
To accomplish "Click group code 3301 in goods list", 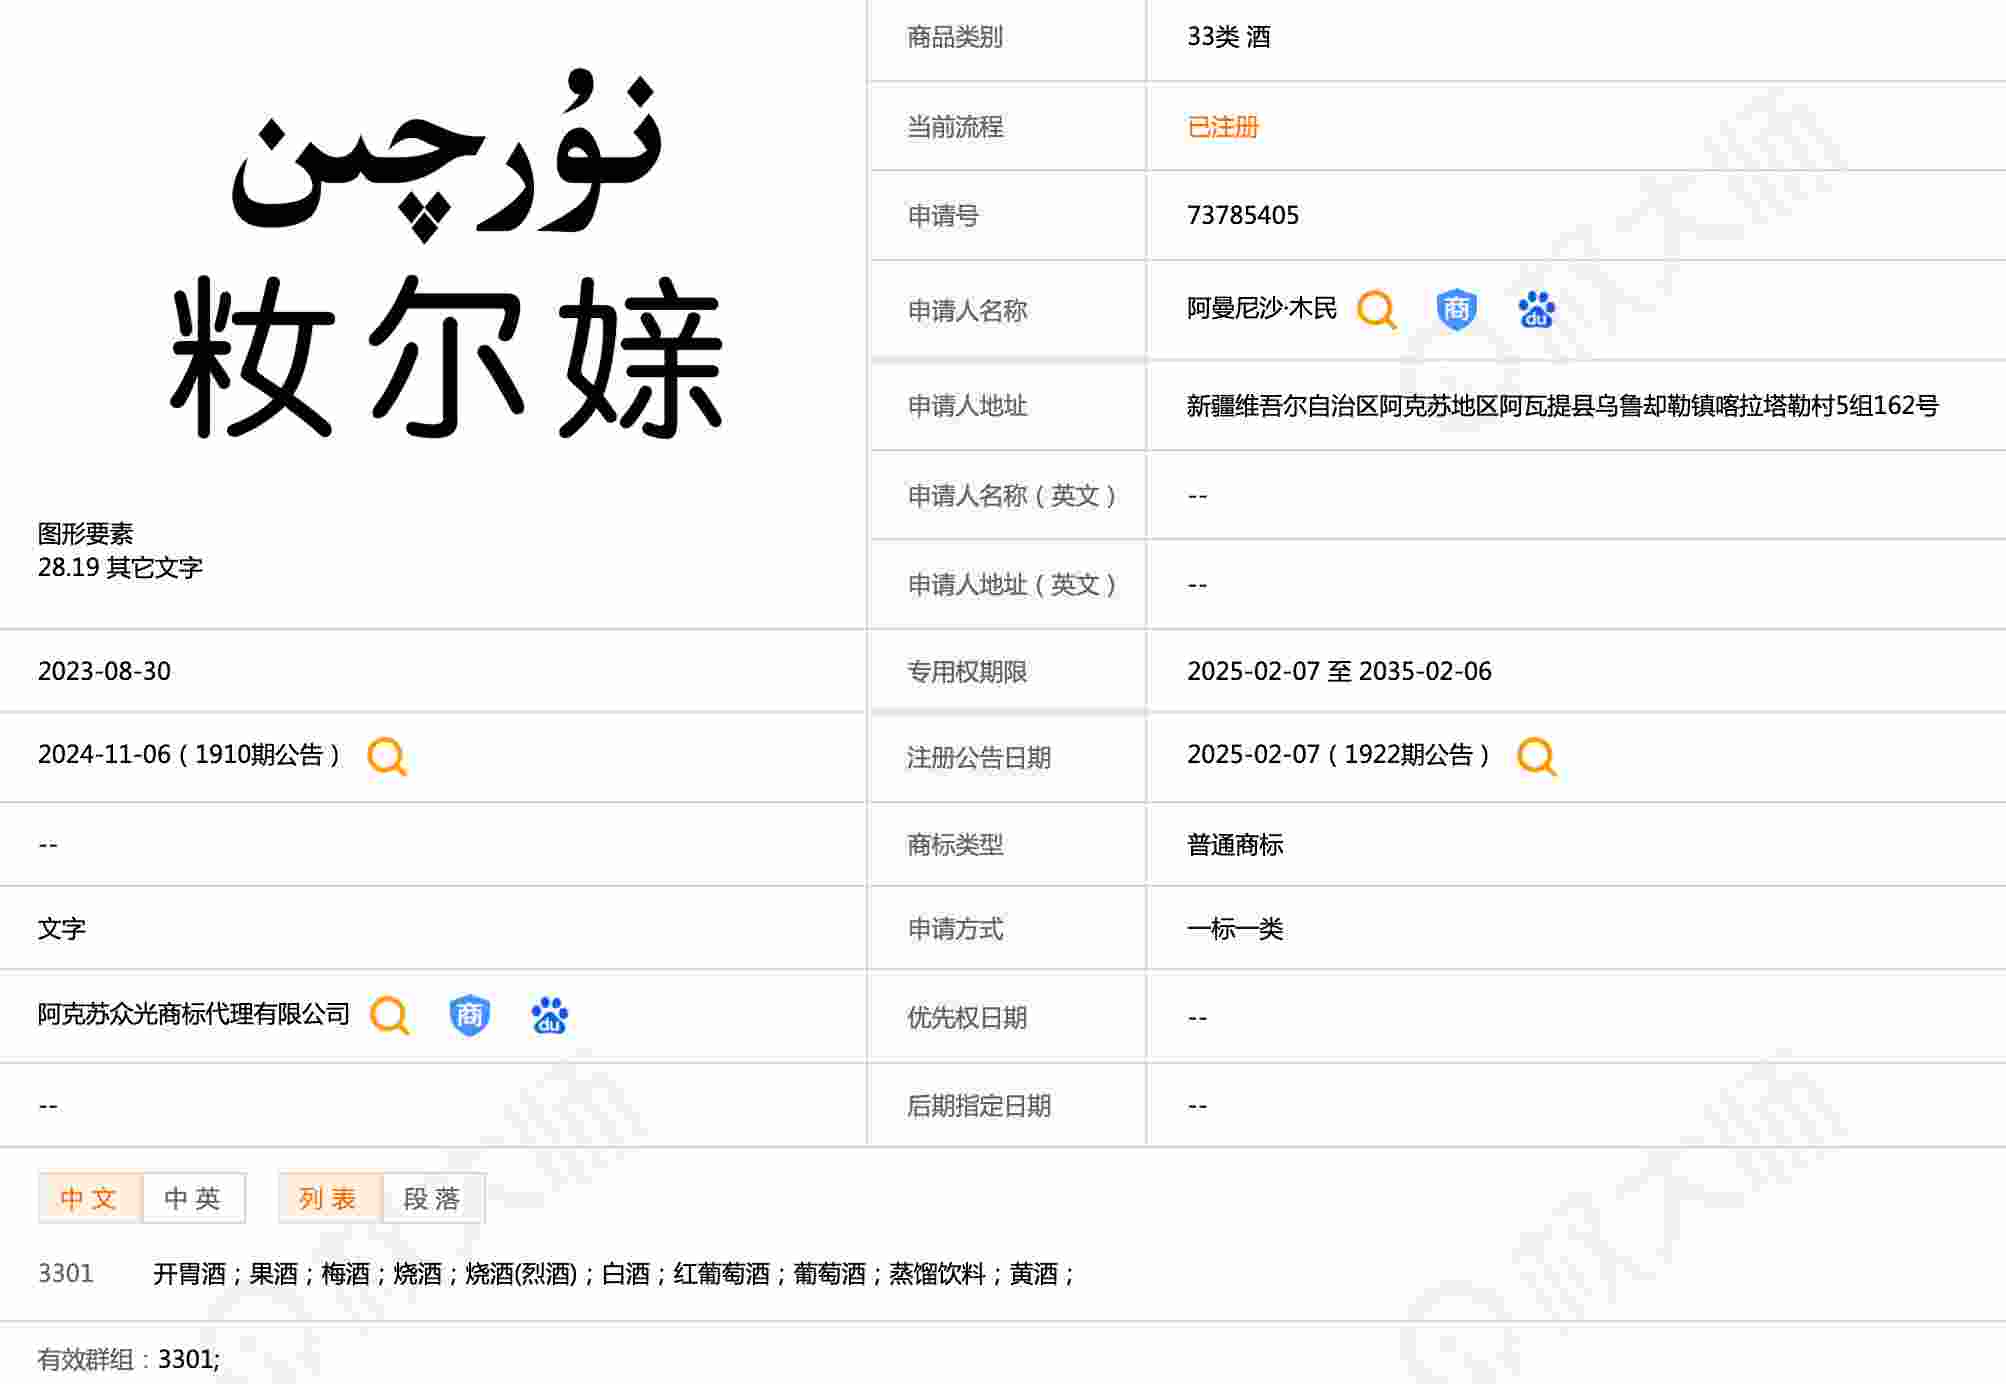I will pyautogui.click(x=66, y=1273).
